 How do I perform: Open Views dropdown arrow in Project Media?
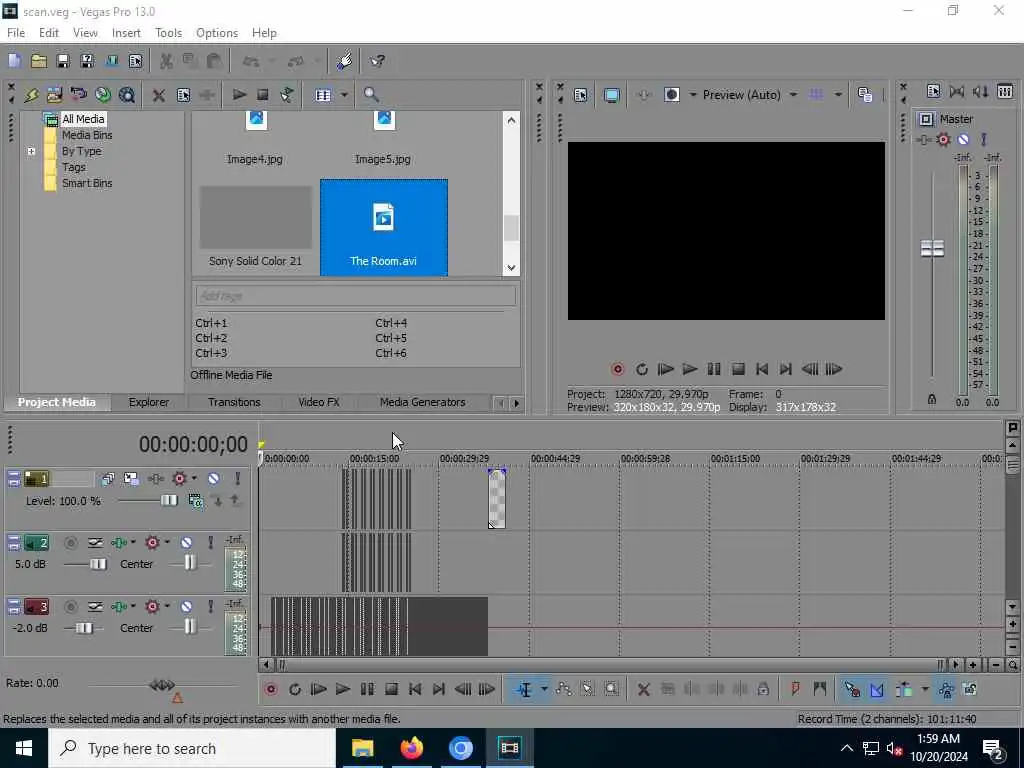pyautogui.click(x=344, y=95)
